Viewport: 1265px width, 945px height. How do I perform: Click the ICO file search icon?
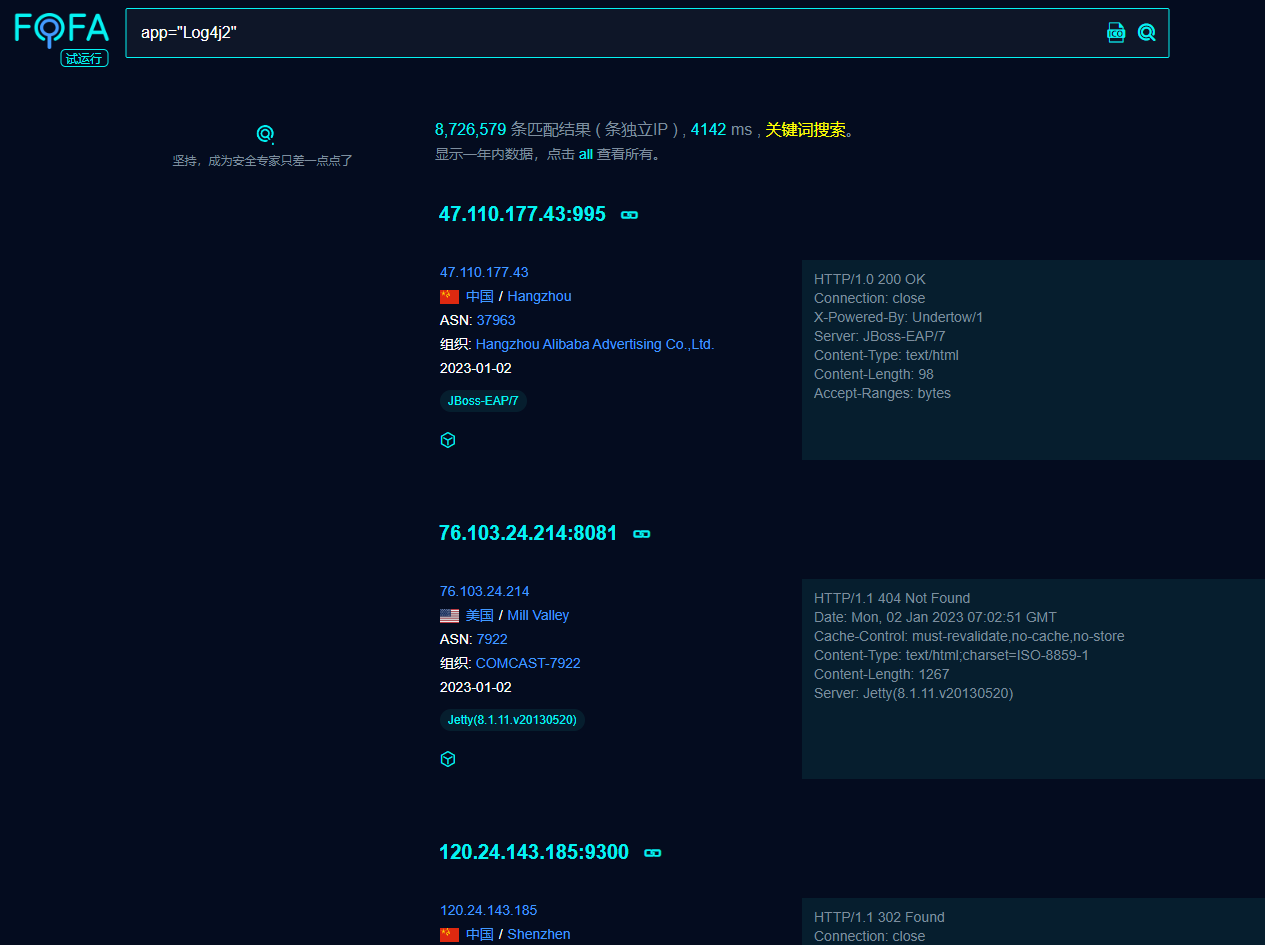[1116, 33]
